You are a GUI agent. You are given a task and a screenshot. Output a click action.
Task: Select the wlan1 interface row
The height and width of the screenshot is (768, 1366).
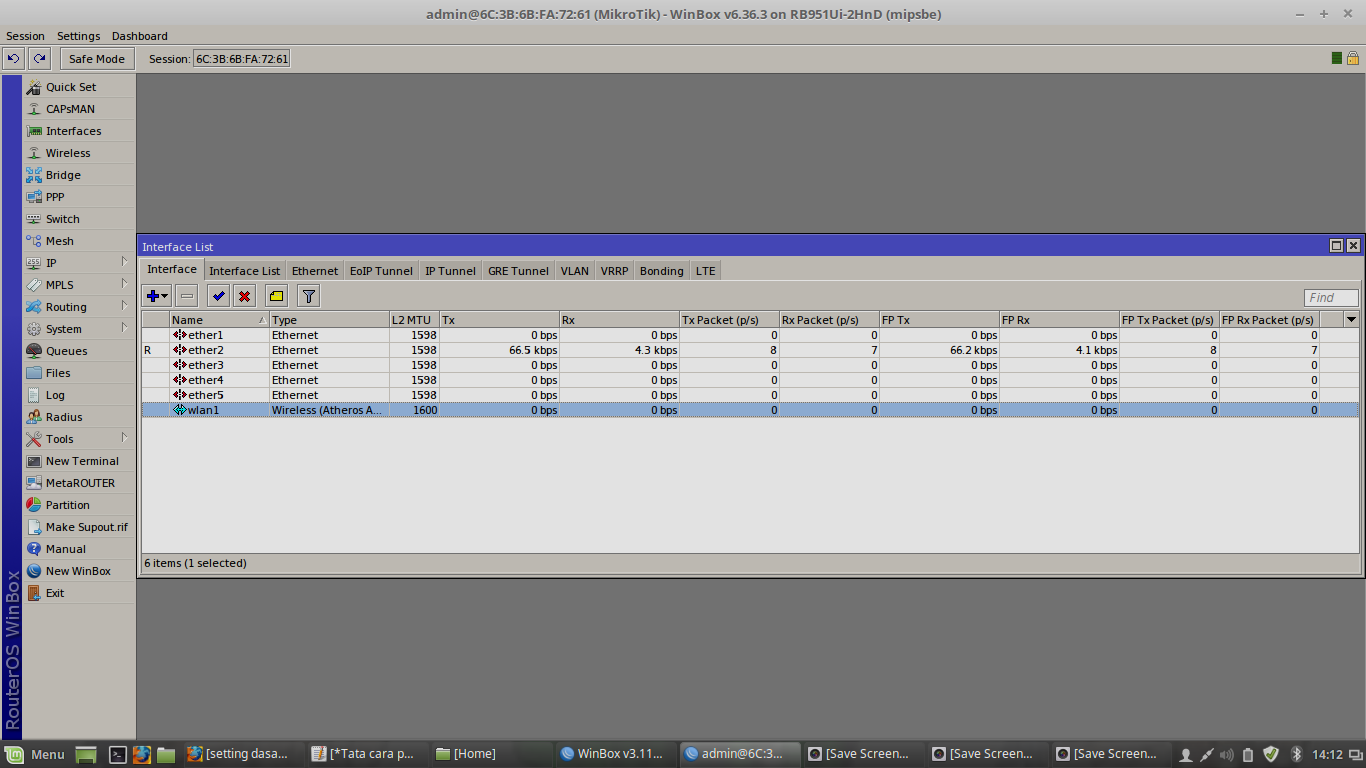750,410
